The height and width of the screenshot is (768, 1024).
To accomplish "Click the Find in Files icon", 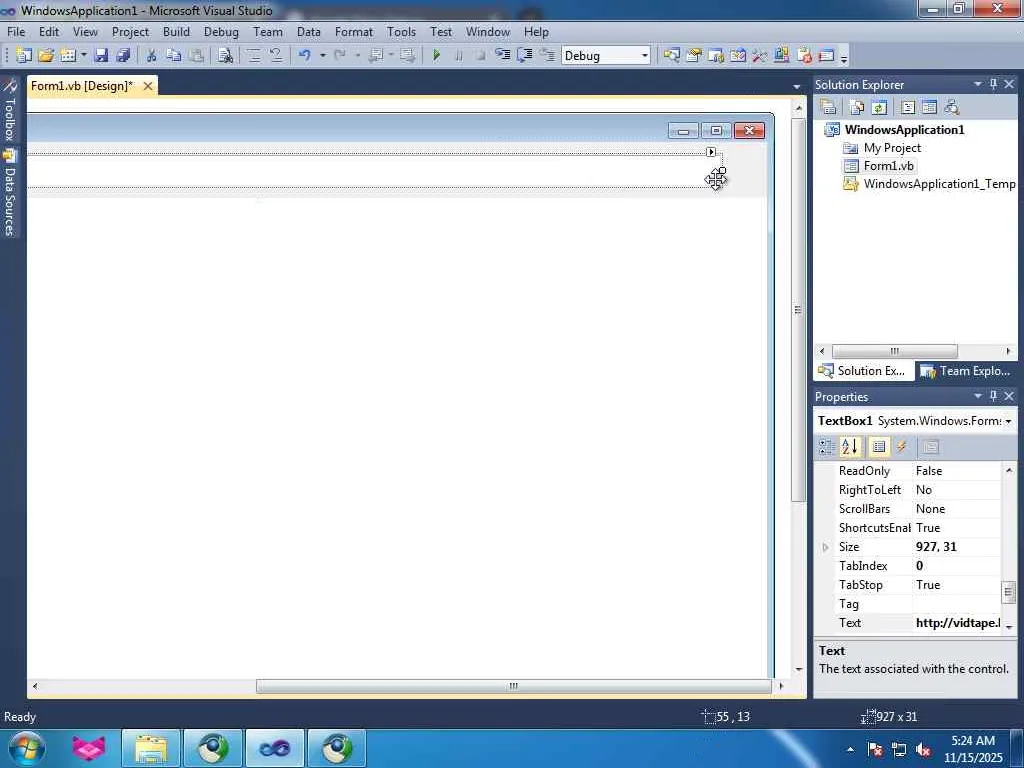I will click(225, 56).
